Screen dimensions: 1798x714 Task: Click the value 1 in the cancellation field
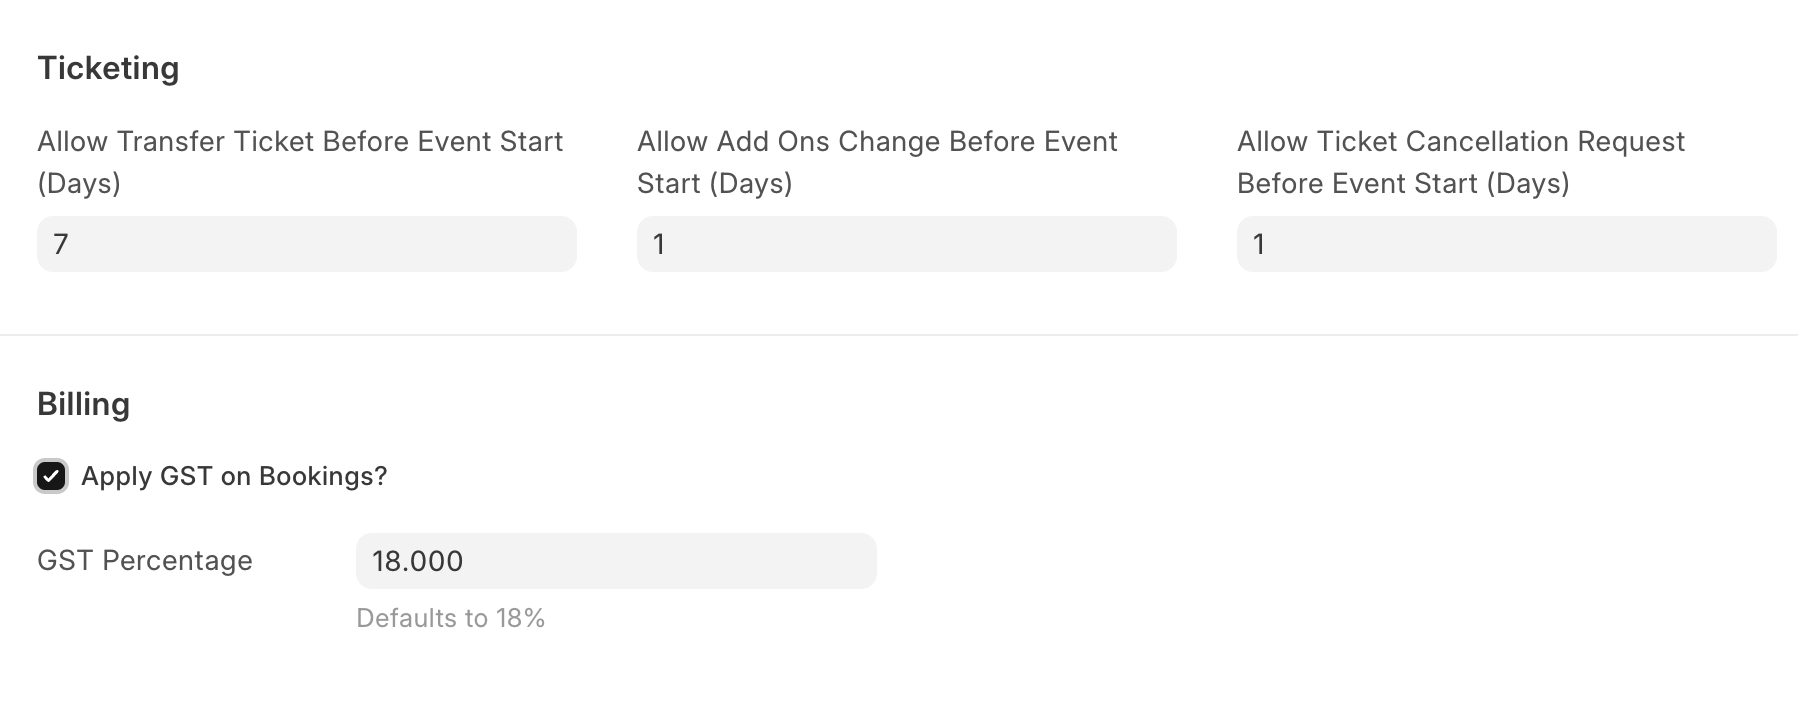(x=1259, y=244)
